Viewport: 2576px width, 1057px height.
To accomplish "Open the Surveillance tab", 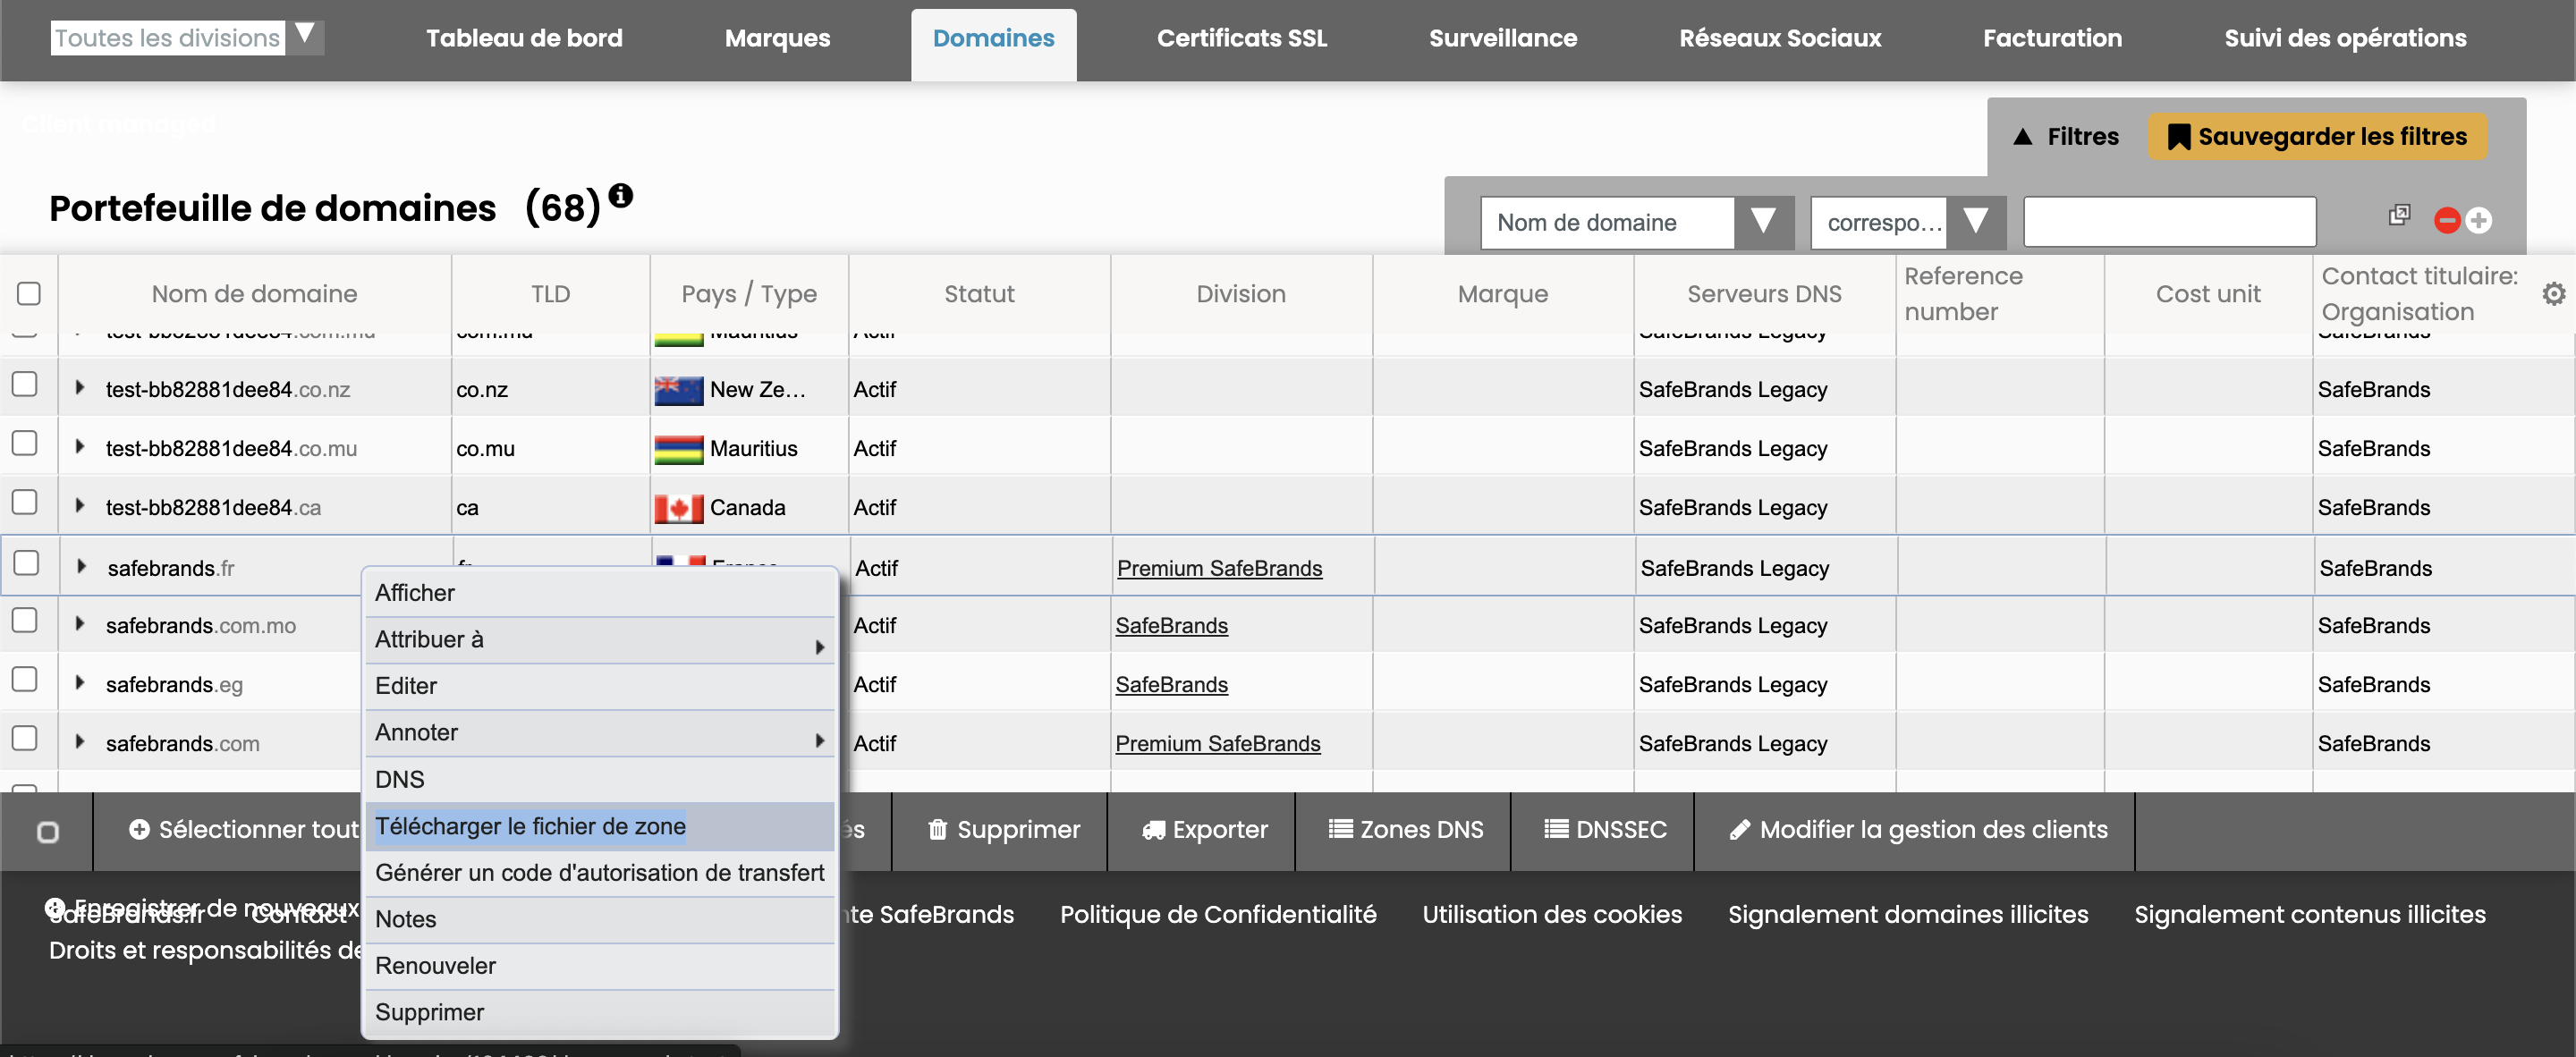I will [1503, 38].
